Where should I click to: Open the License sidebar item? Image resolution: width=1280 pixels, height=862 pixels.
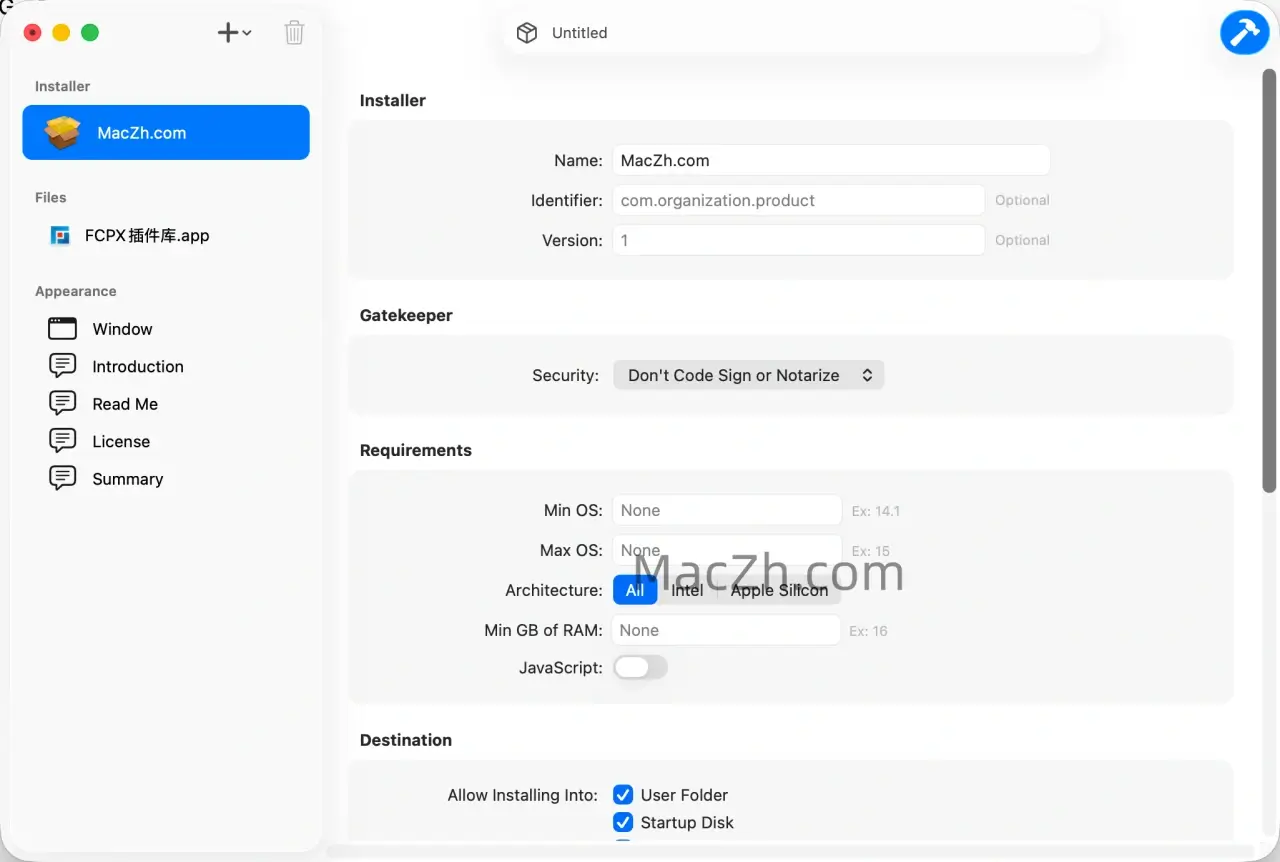[x=120, y=441]
